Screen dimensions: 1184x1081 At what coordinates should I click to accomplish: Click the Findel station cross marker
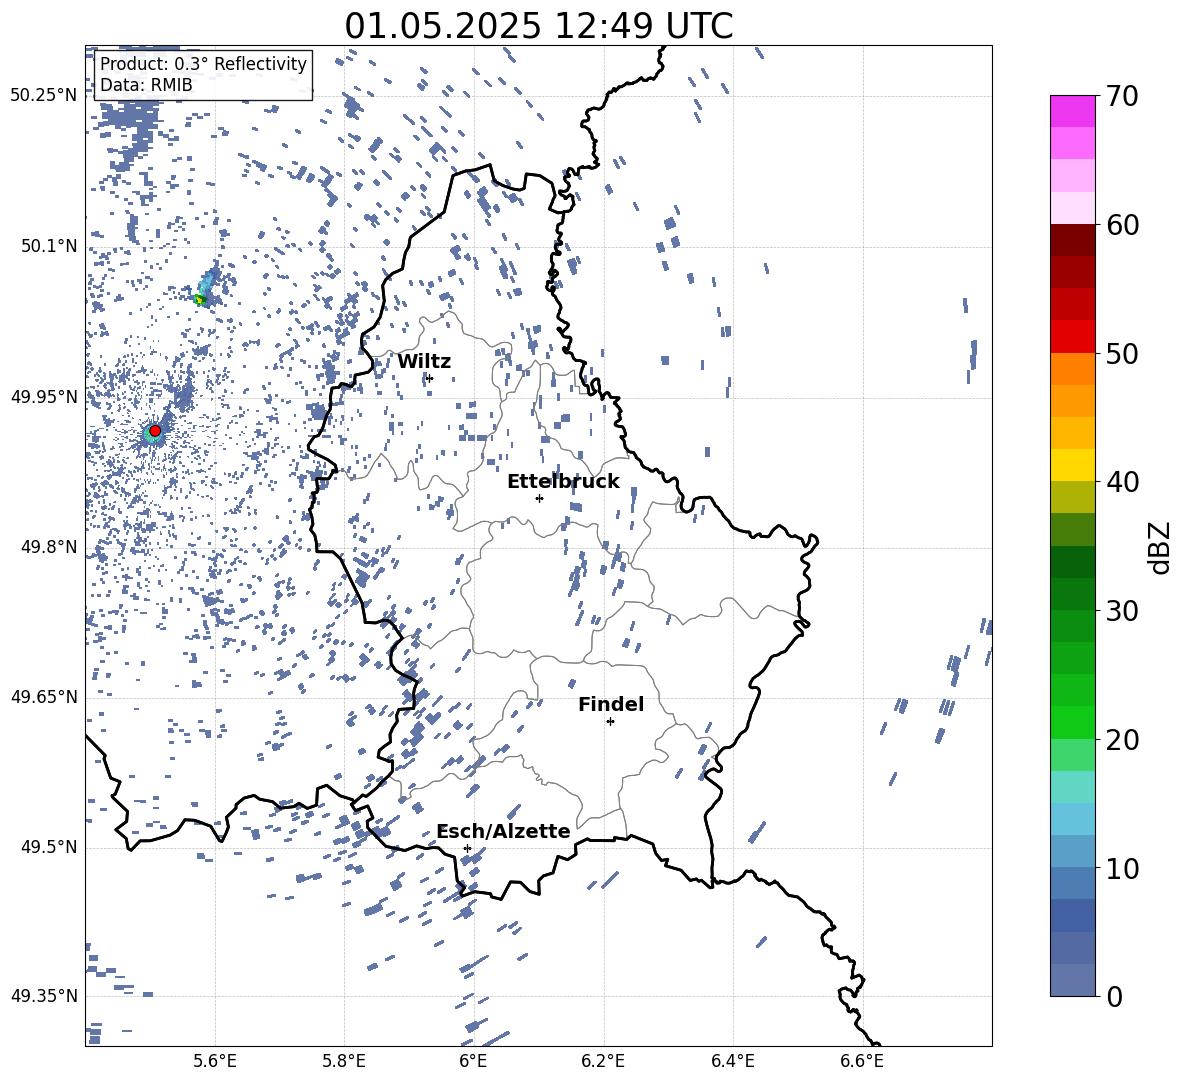click(610, 722)
